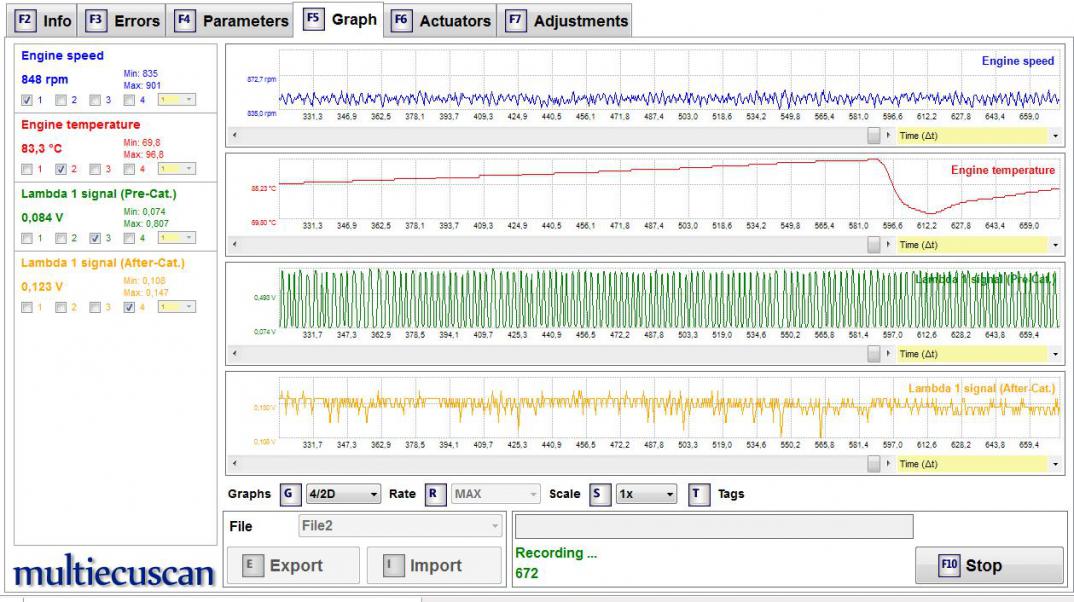Click the F6 key icon on Actuators tab
This screenshot has height=602, width=1074.
401,21
